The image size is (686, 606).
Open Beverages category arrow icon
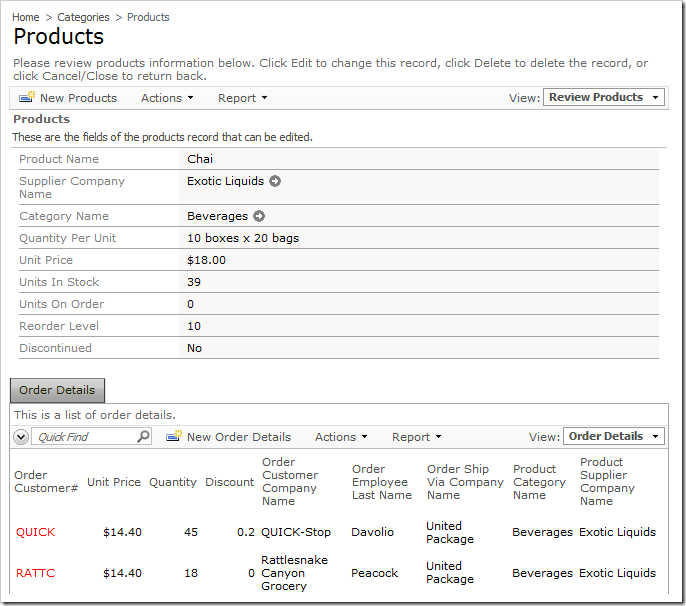click(259, 216)
